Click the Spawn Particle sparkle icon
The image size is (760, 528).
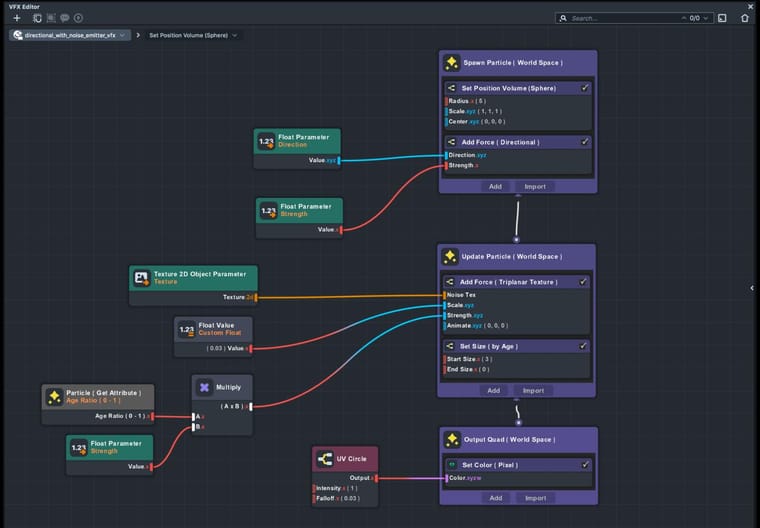pos(451,63)
